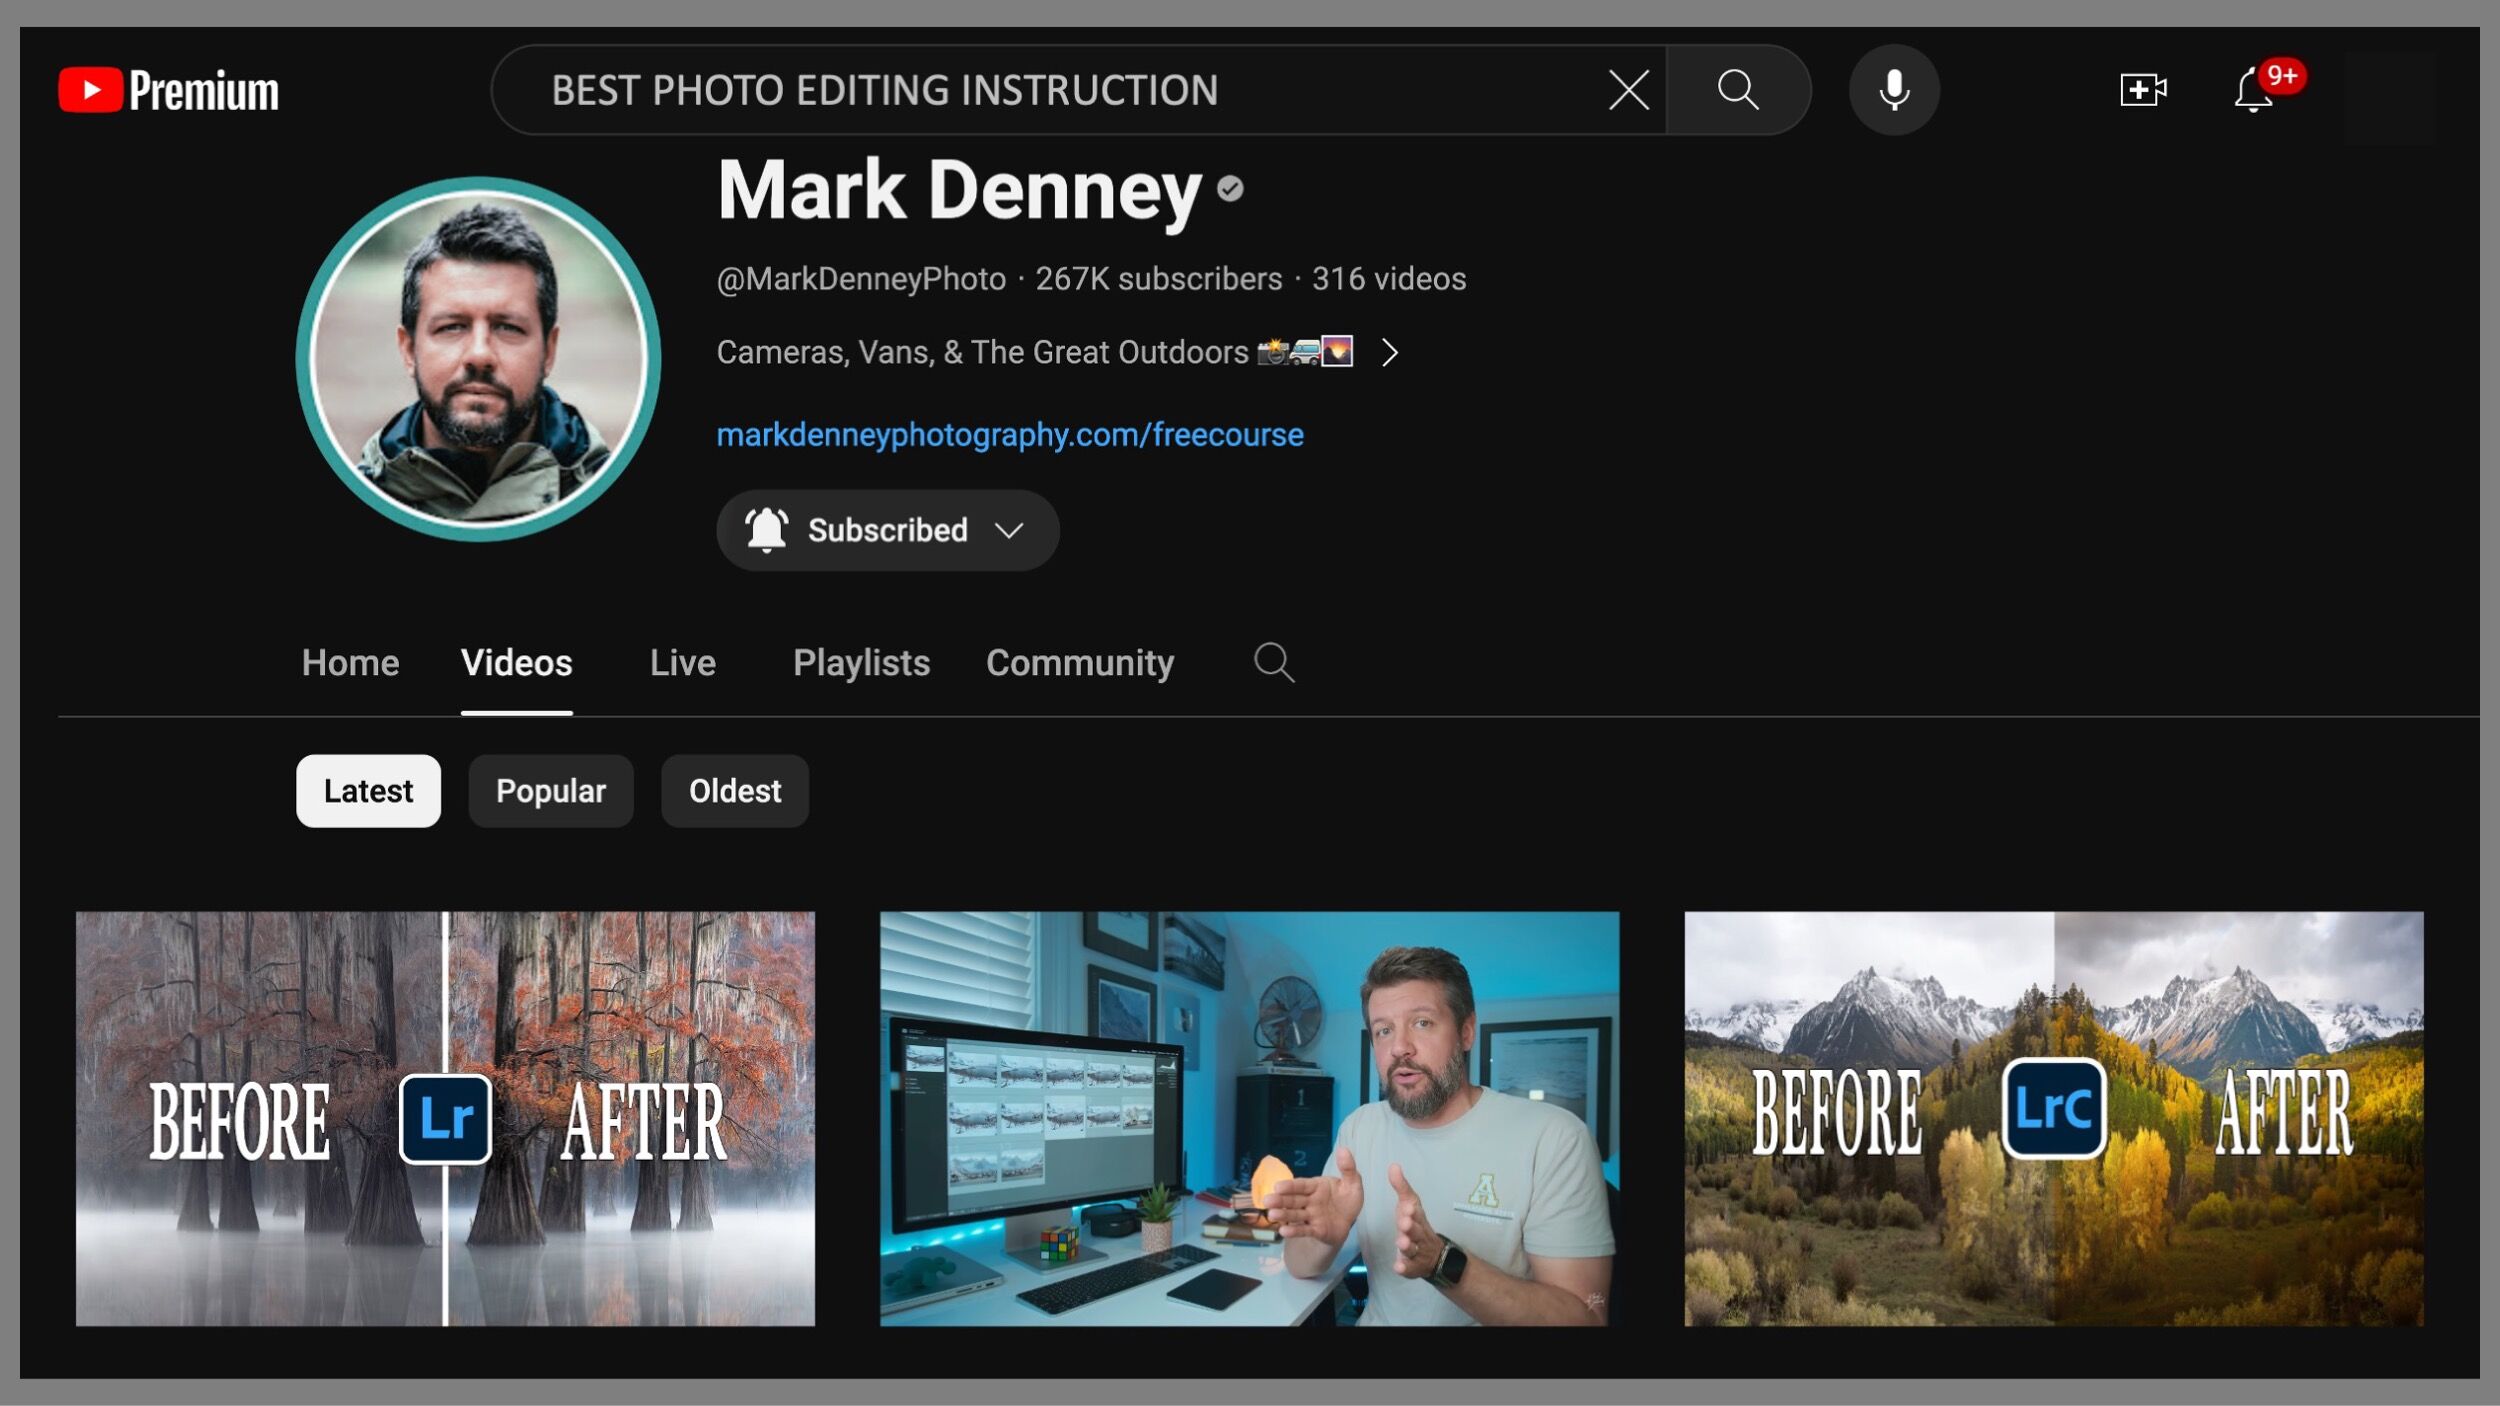This screenshot has width=2500, height=1406.
Task: Select the Videos tab
Action: pyautogui.click(x=516, y=663)
